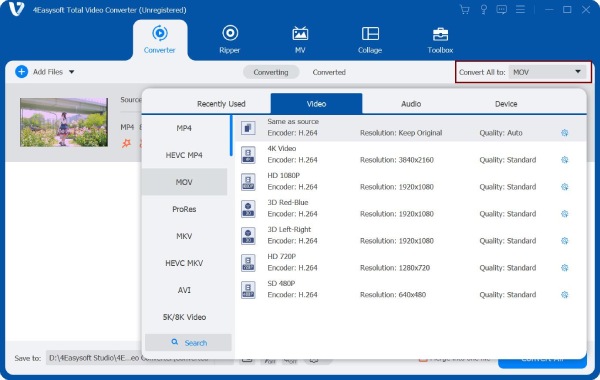
Task: Click the video thumbnail preview
Action: point(64,122)
